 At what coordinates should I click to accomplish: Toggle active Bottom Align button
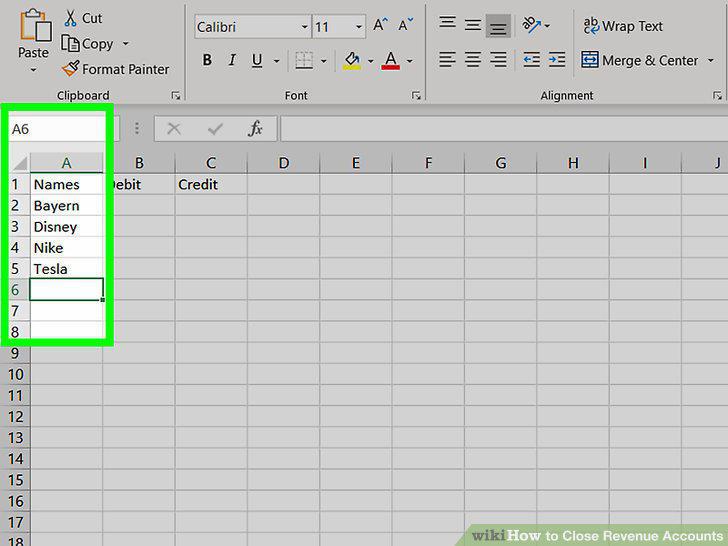pyautogui.click(x=498, y=26)
